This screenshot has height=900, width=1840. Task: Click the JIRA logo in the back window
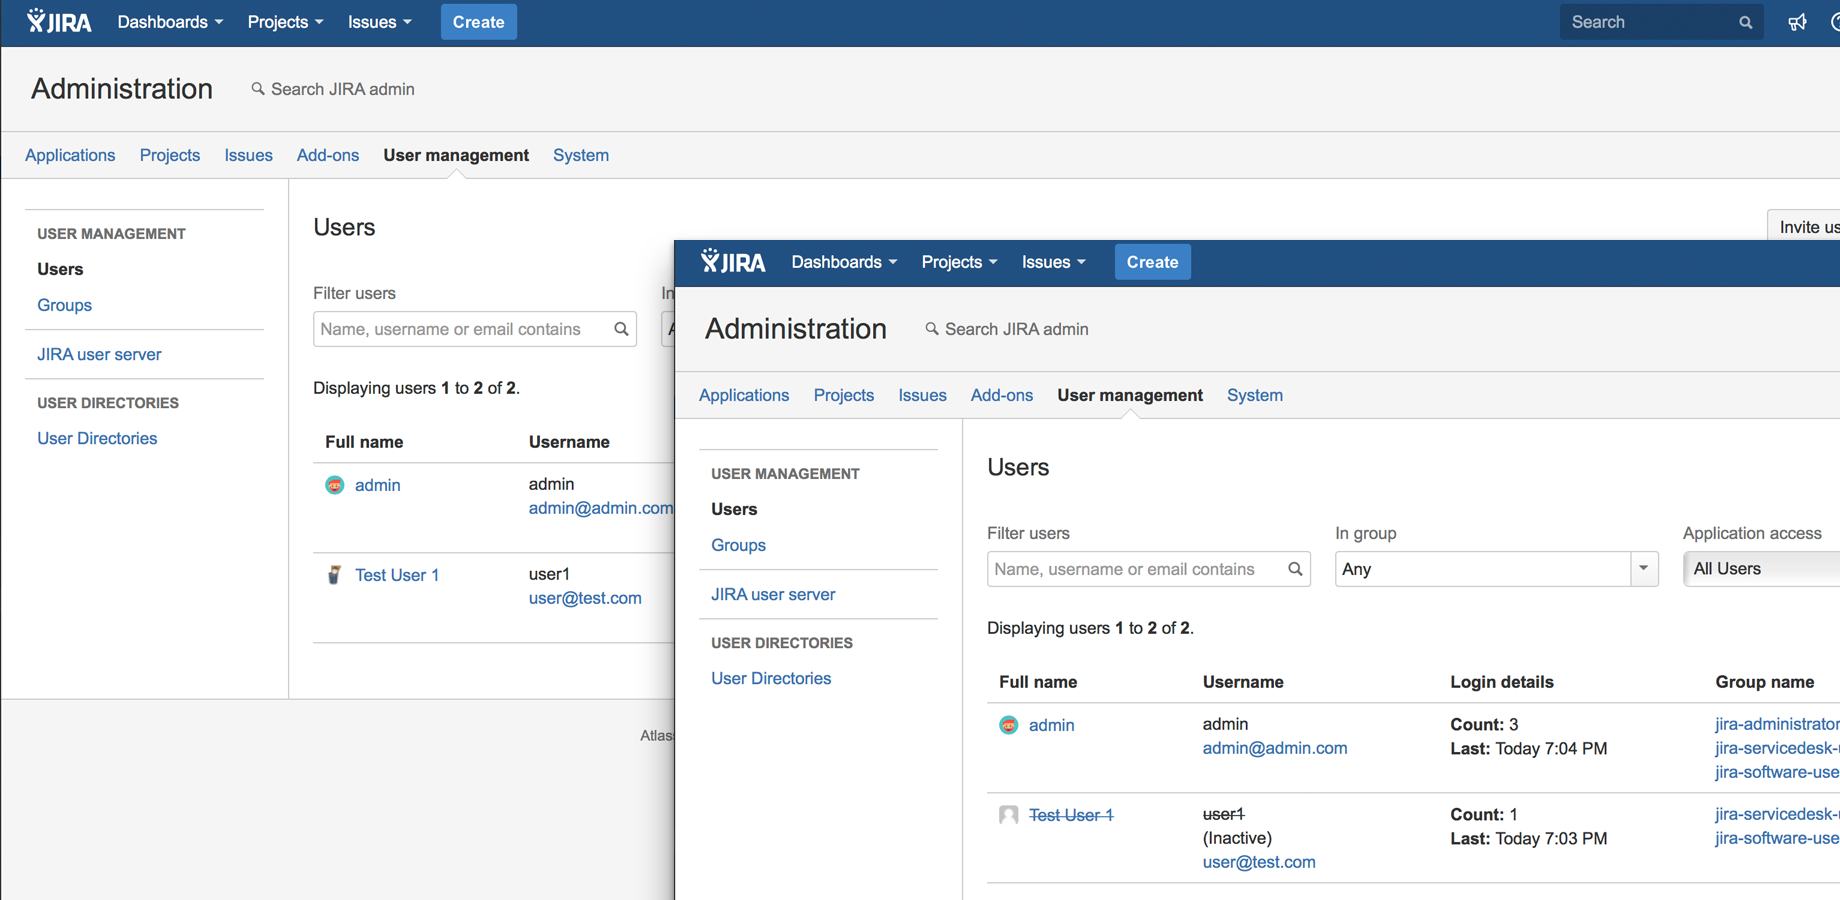[x=59, y=22]
